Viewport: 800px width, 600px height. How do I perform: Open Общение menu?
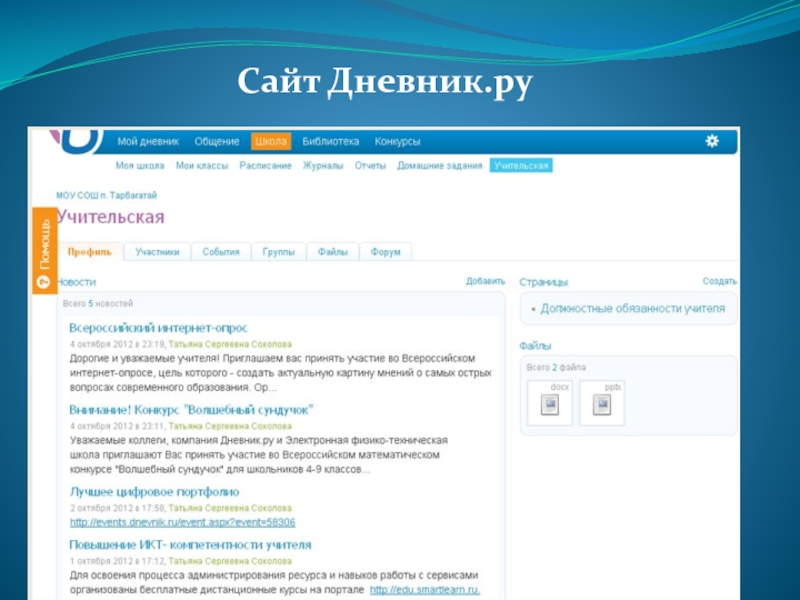(x=217, y=141)
